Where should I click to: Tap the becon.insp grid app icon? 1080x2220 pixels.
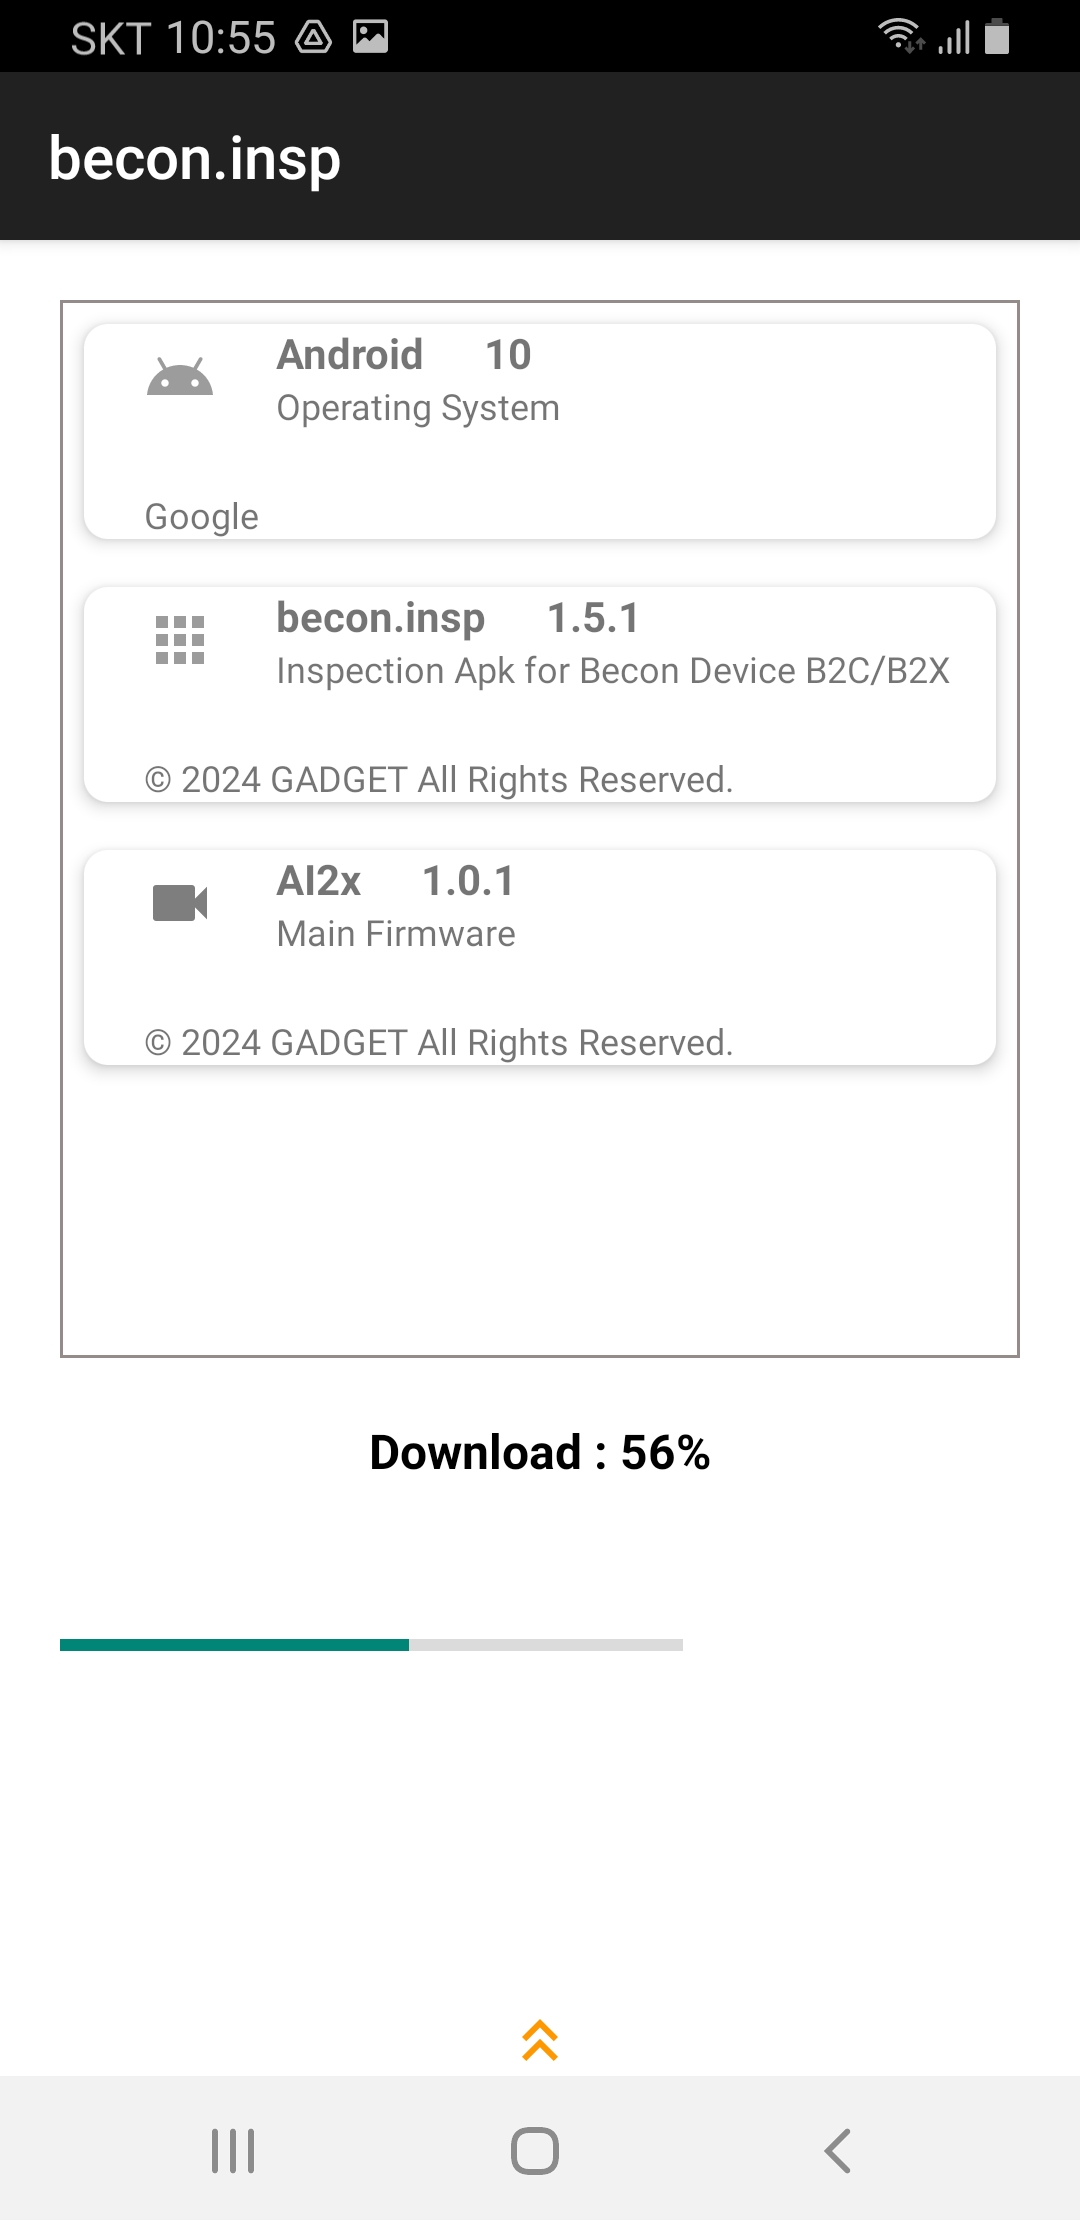click(180, 640)
